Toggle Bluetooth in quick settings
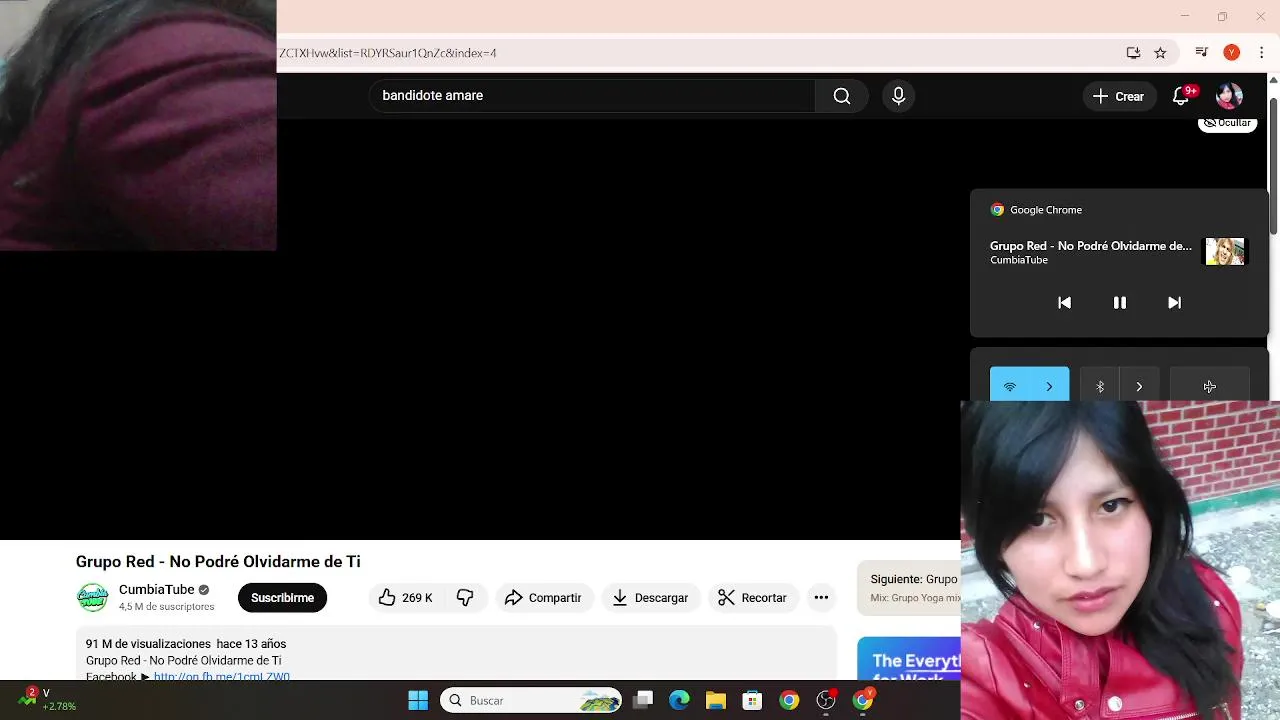Viewport: 1280px width, 720px height. pyautogui.click(x=1100, y=386)
